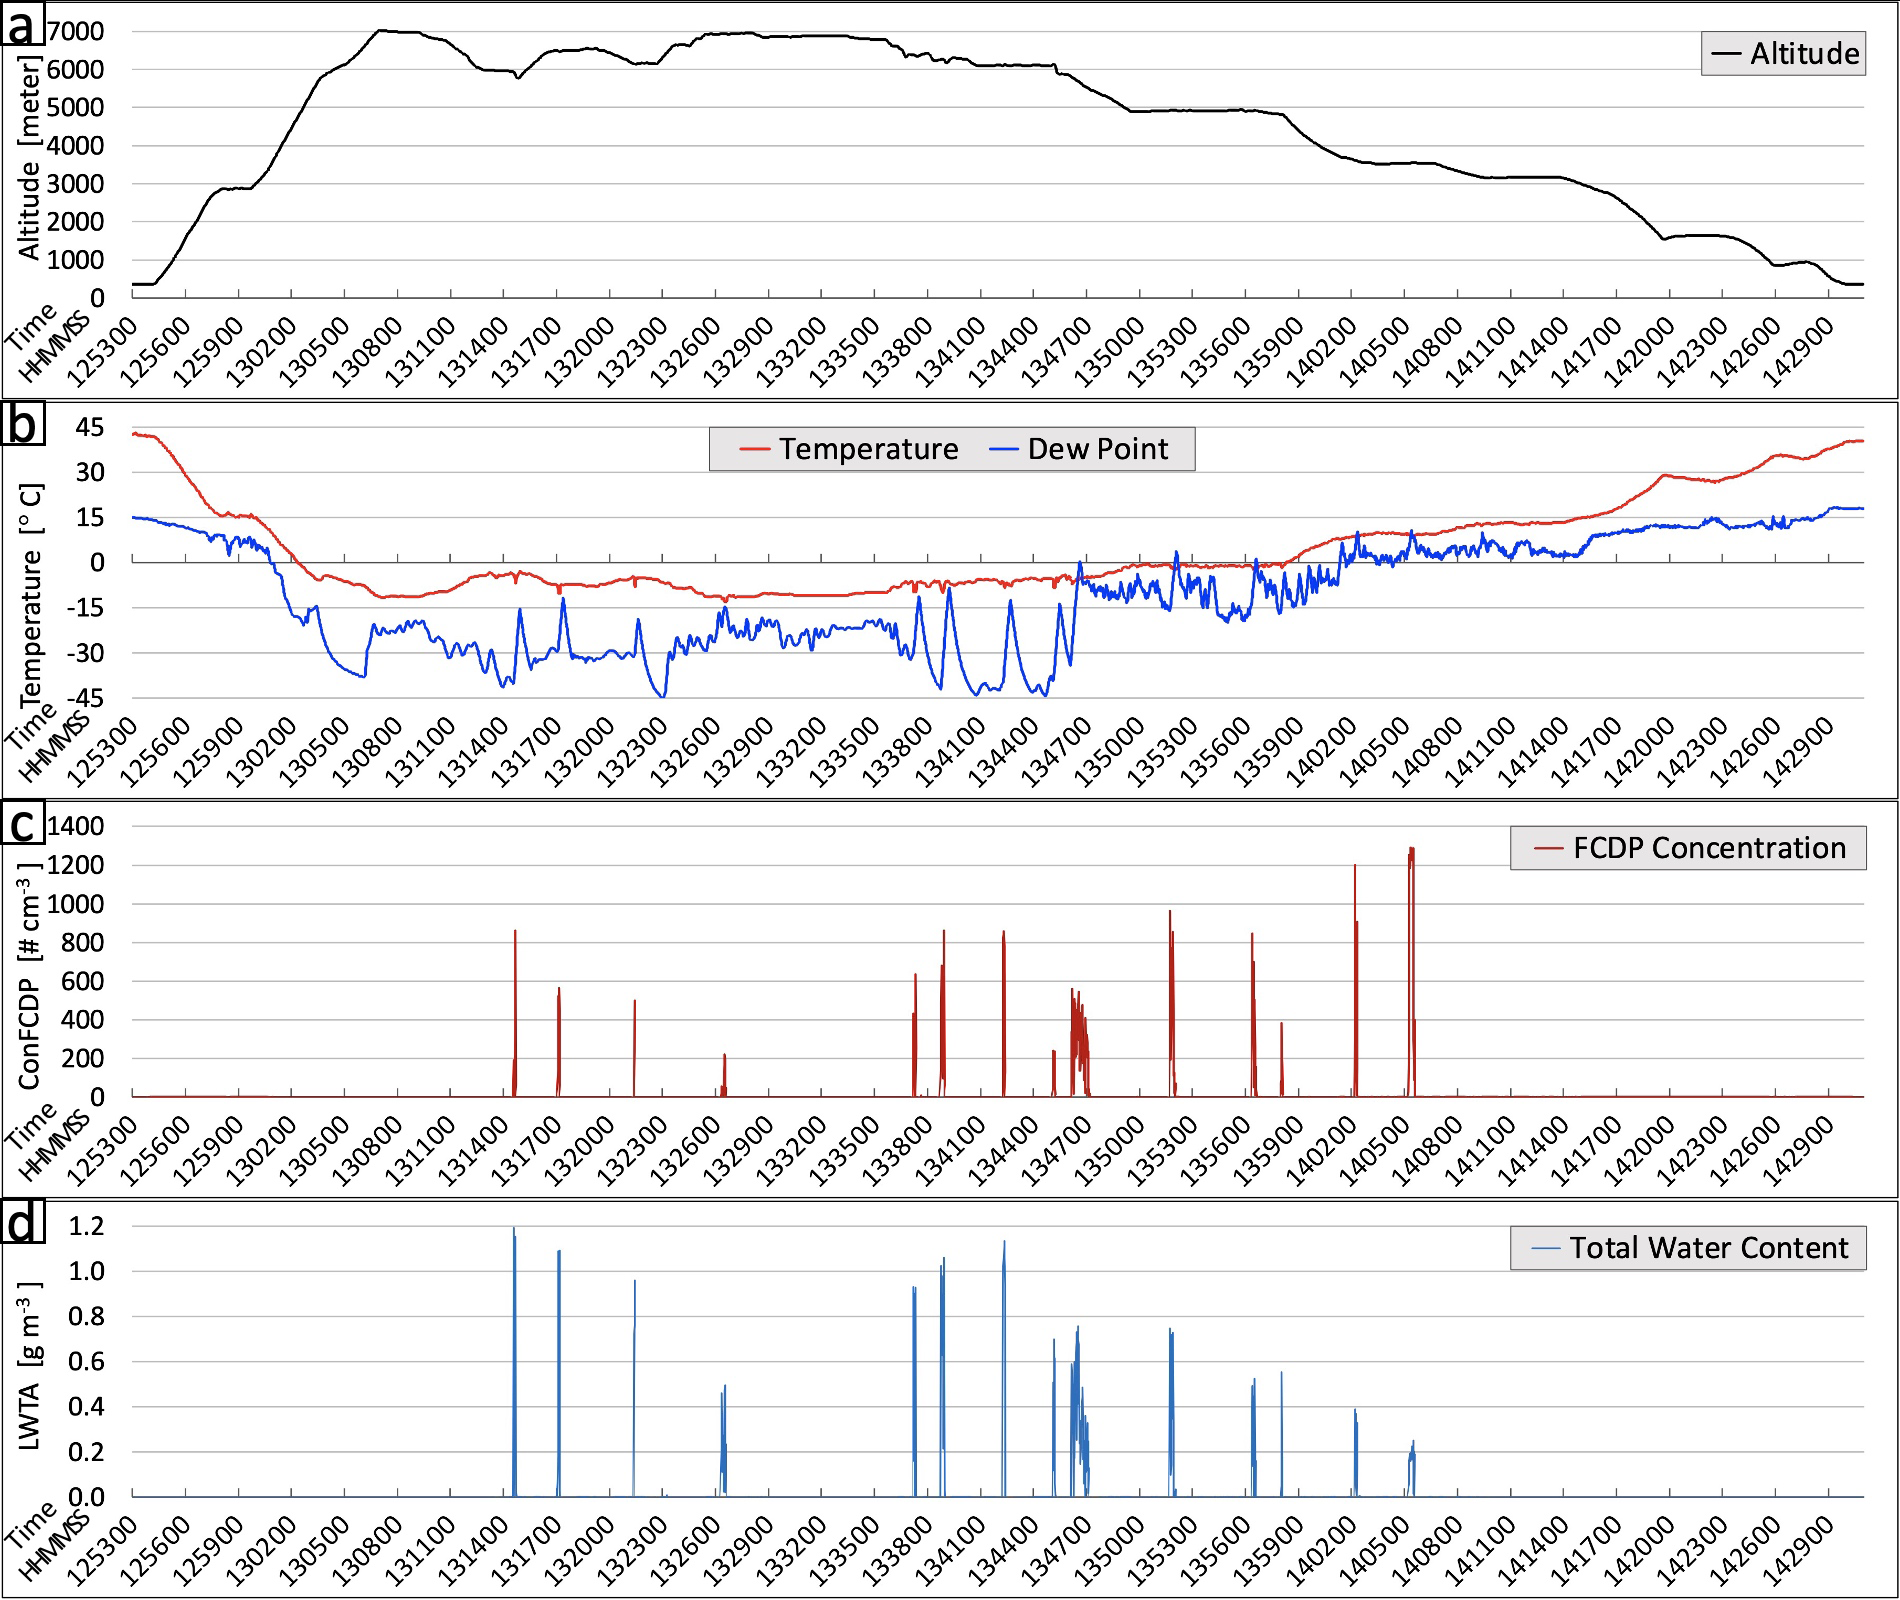Screen dimensions: 1900x1600
Task: Click the panel label "a"
Action: (x=23, y=26)
